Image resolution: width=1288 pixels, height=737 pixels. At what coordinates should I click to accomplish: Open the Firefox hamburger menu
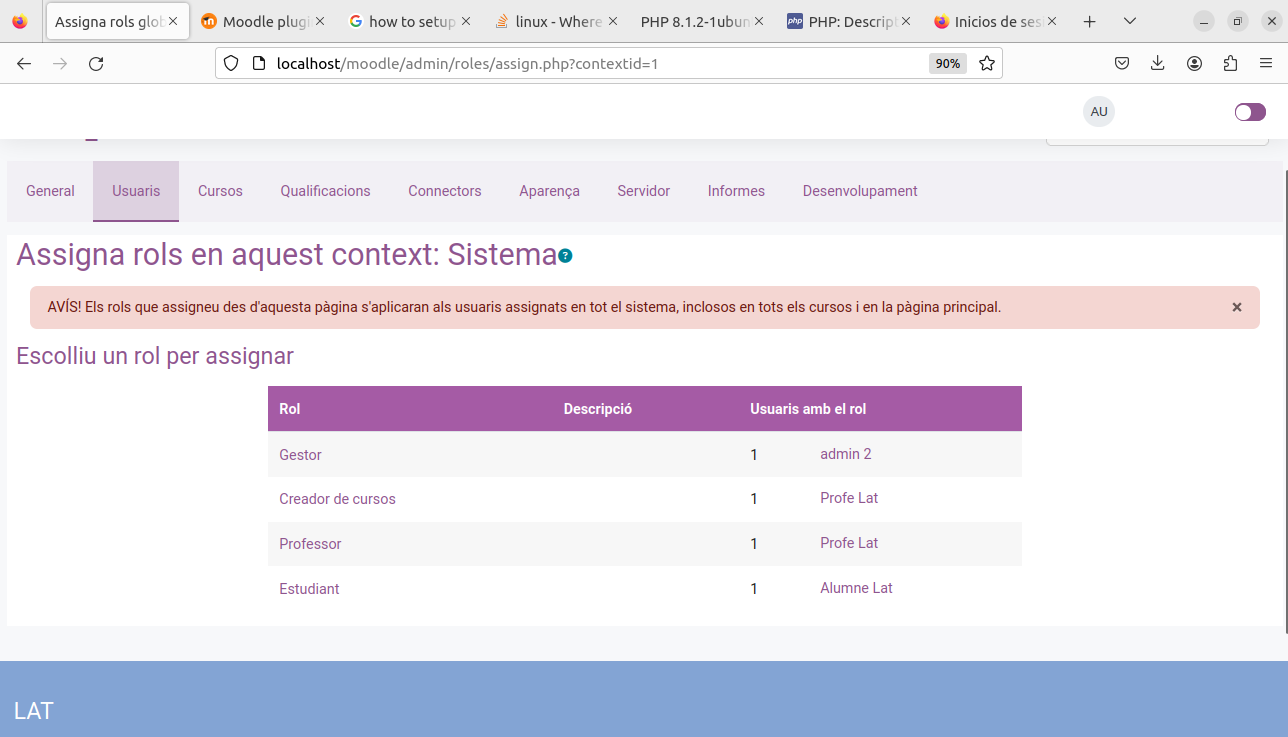click(1266, 62)
